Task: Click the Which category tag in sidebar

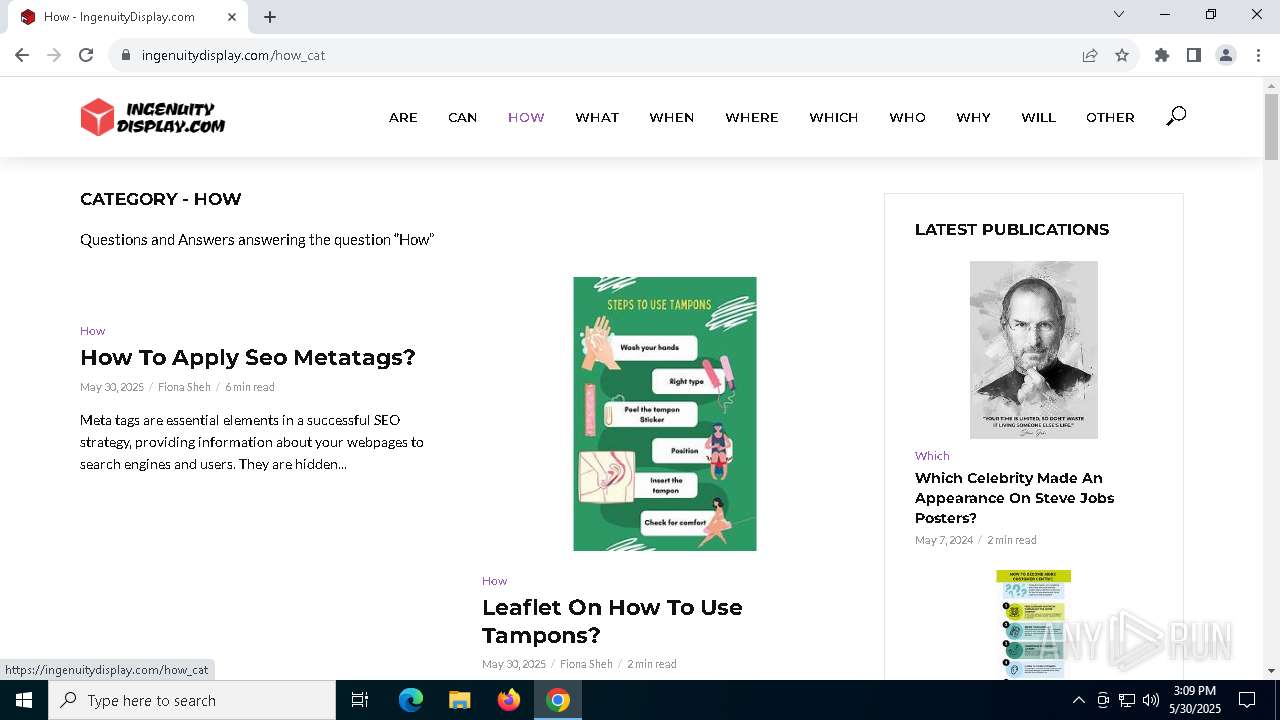Action: point(932,456)
